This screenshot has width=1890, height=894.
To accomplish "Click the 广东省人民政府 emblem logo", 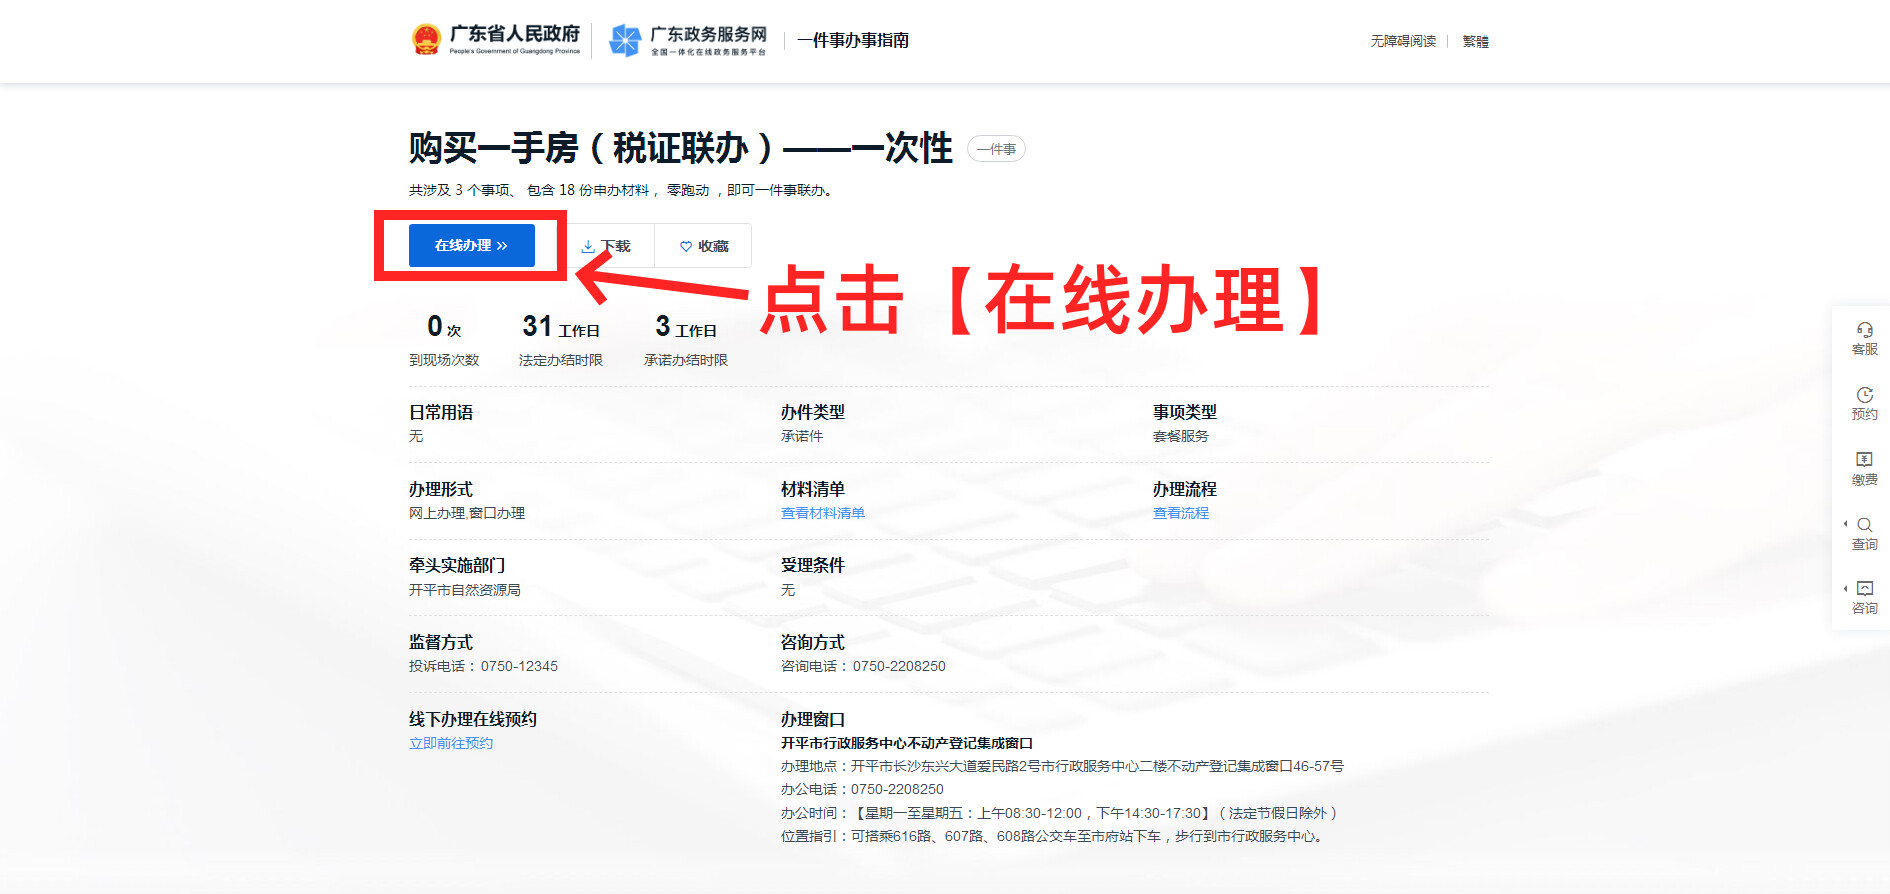I will [x=427, y=40].
